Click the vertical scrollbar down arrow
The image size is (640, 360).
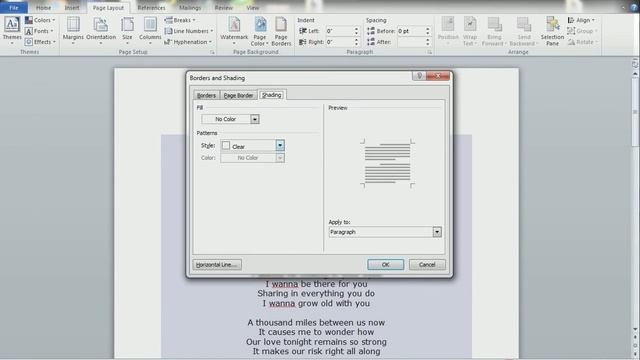635,329
